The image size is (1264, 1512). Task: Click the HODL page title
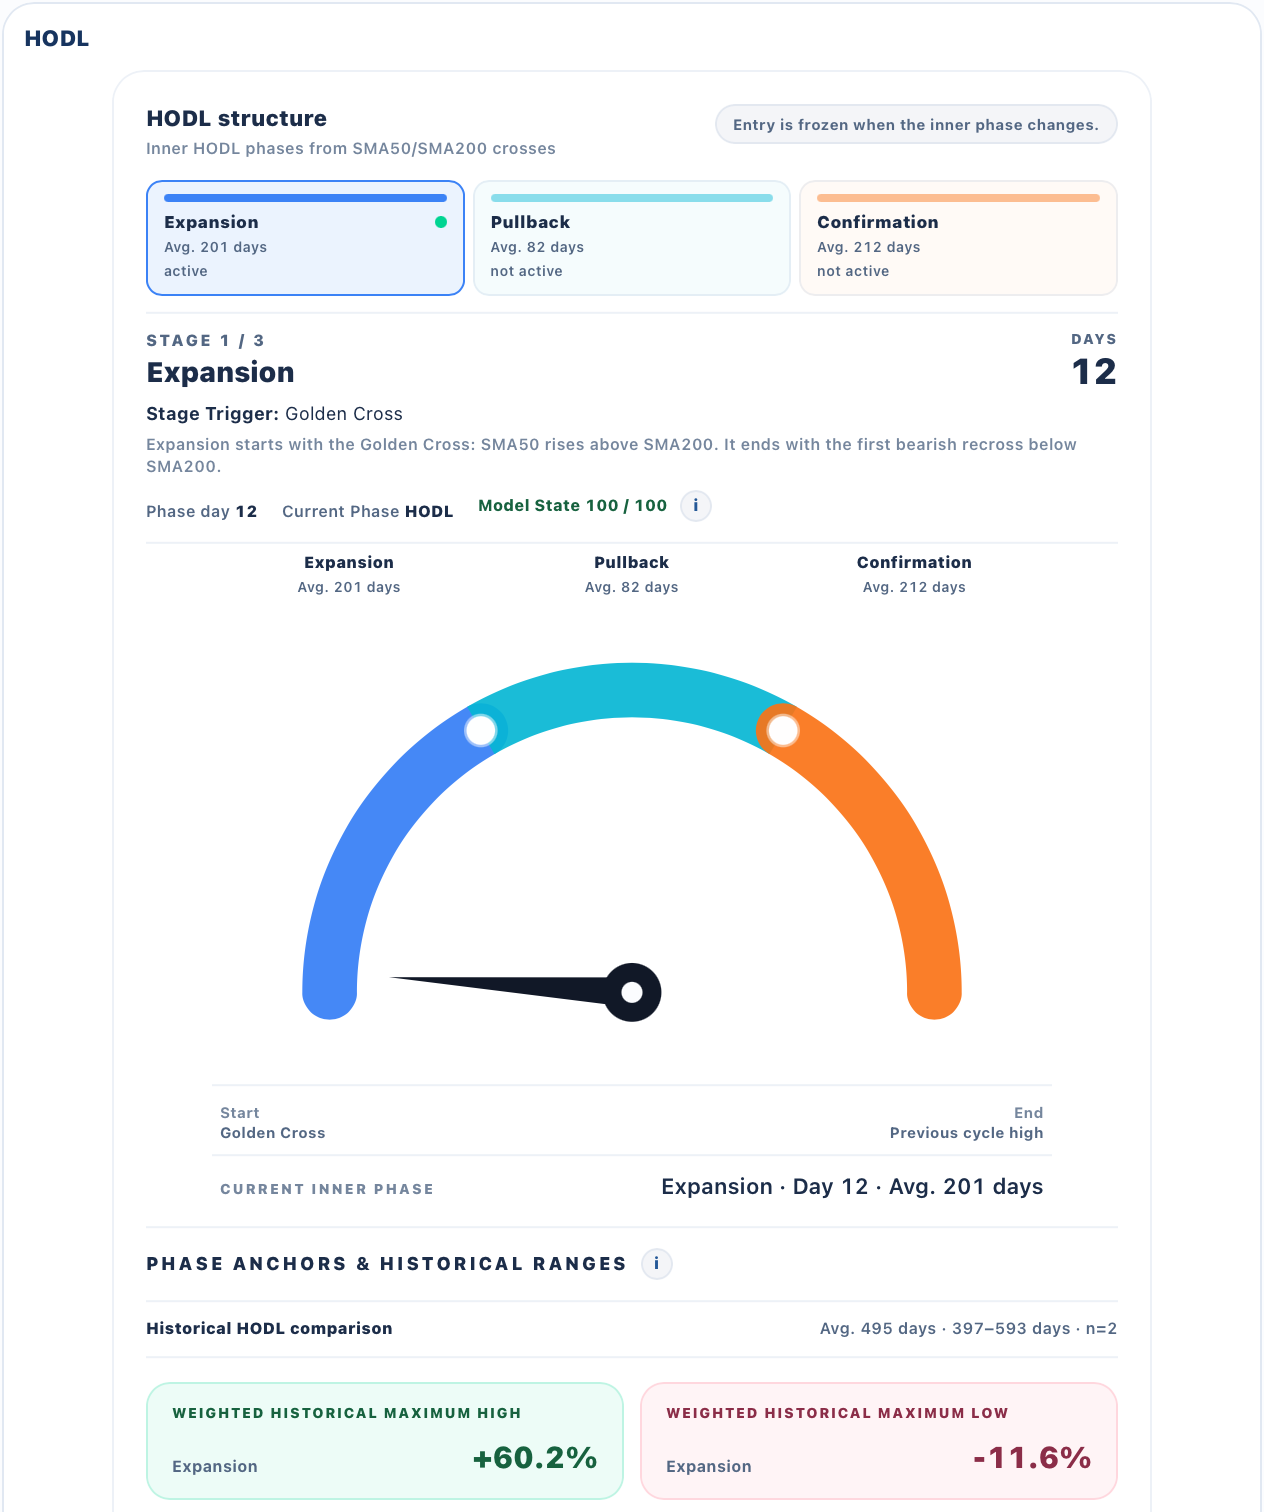click(57, 39)
